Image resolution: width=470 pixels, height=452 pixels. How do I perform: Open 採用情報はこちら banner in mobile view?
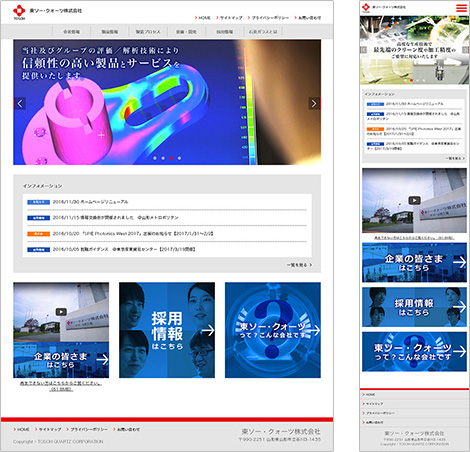tap(414, 307)
